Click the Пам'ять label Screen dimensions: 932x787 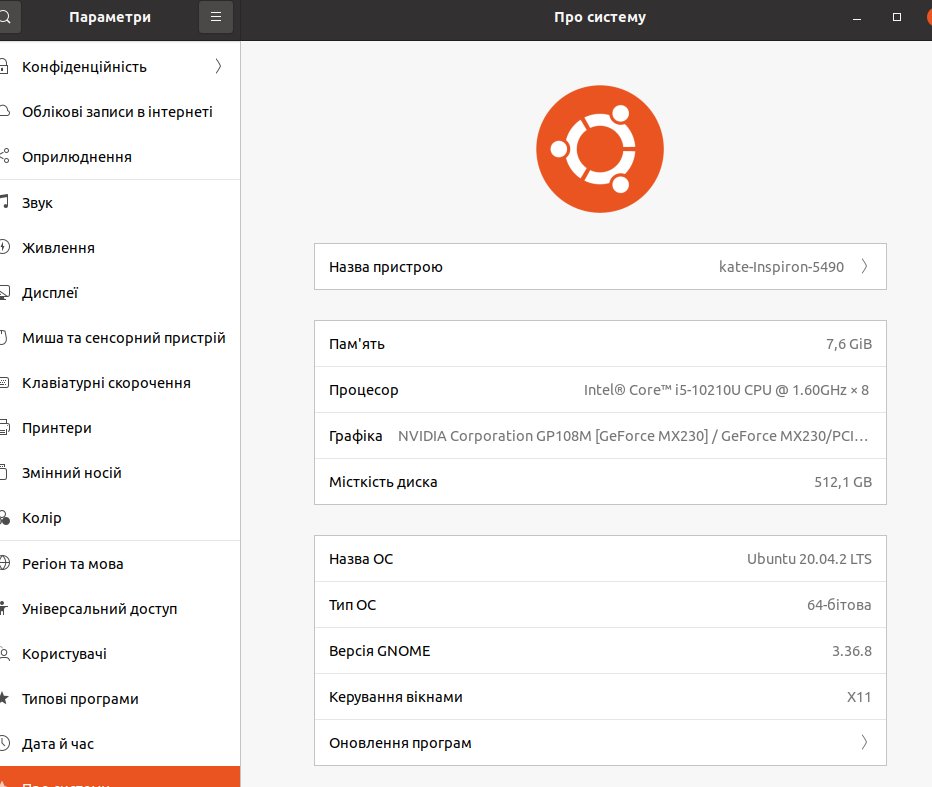pyautogui.click(x=357, y=344)
